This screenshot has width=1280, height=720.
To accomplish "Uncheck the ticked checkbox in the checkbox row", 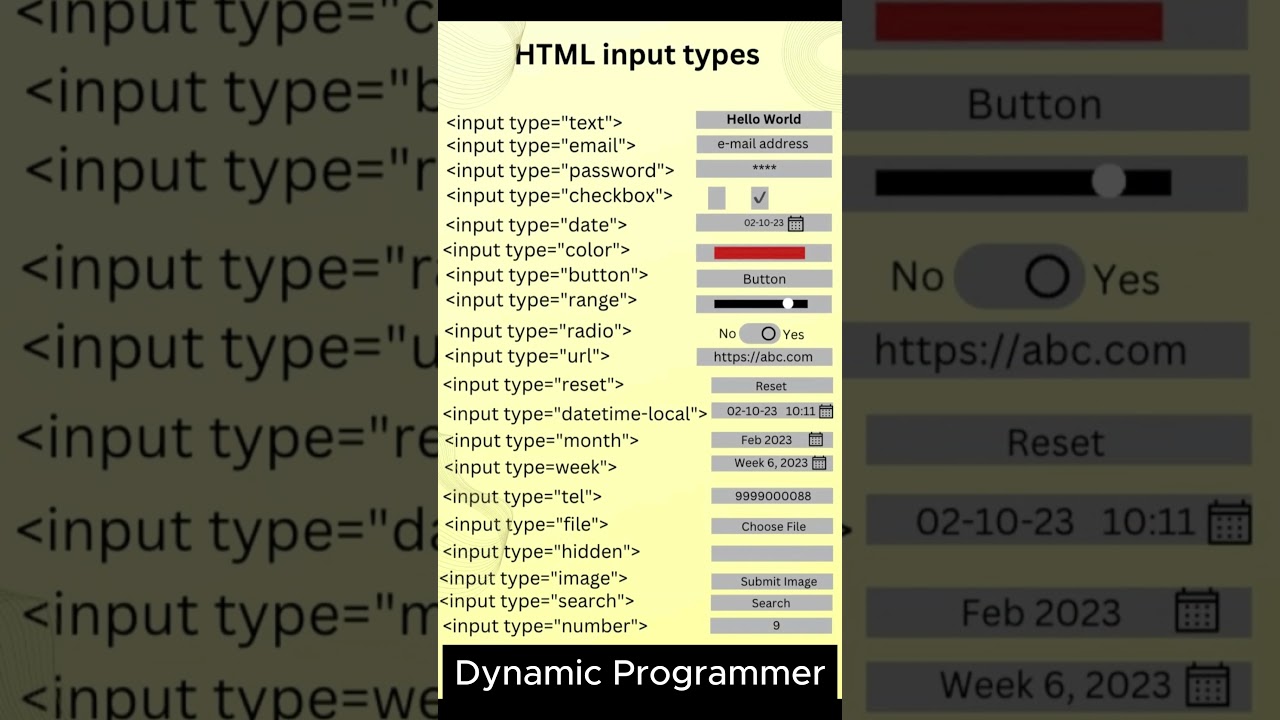I will click(760, 198).
